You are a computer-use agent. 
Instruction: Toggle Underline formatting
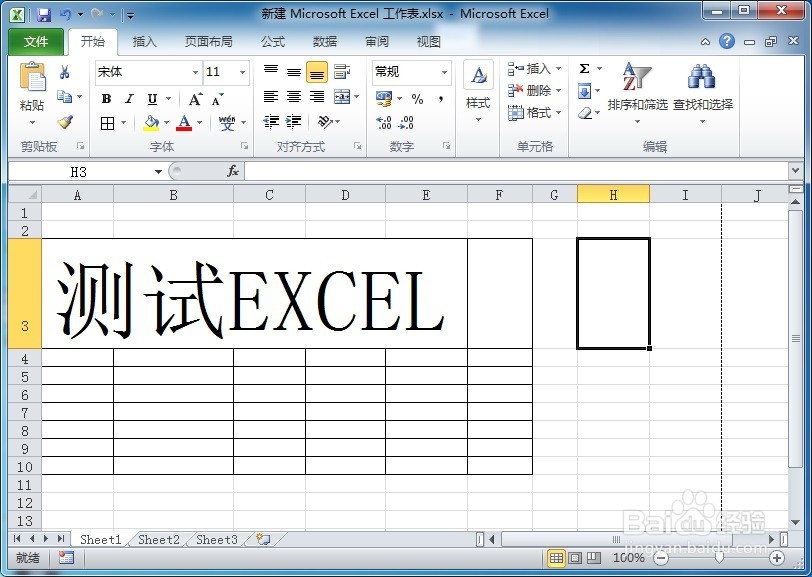pos(152,98)
